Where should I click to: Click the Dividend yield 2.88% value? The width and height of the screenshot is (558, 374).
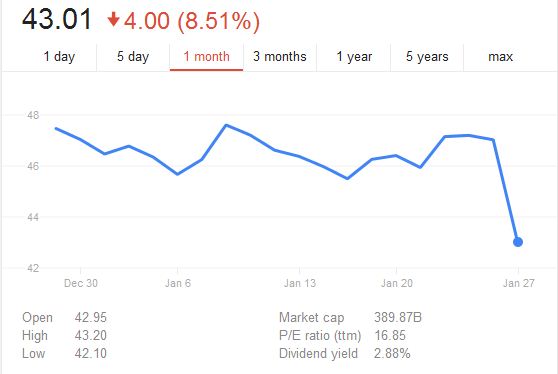click(x=392, y=353)
